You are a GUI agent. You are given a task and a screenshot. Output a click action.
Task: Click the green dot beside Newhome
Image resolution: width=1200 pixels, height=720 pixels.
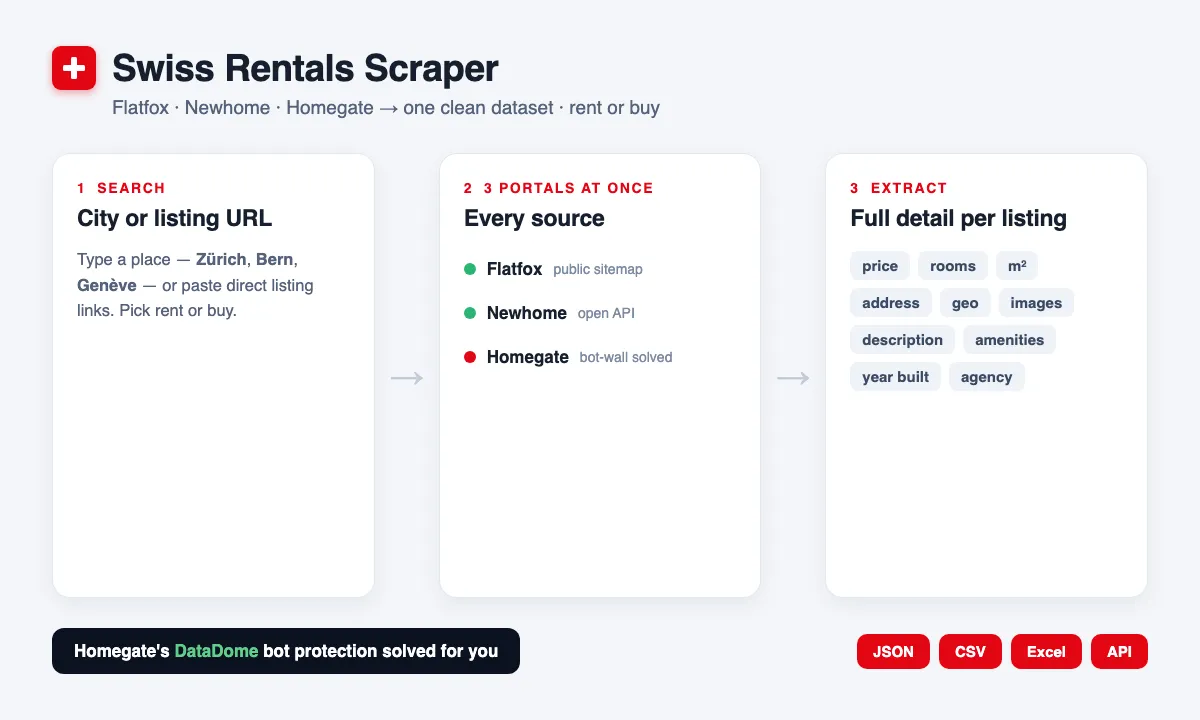470,313
